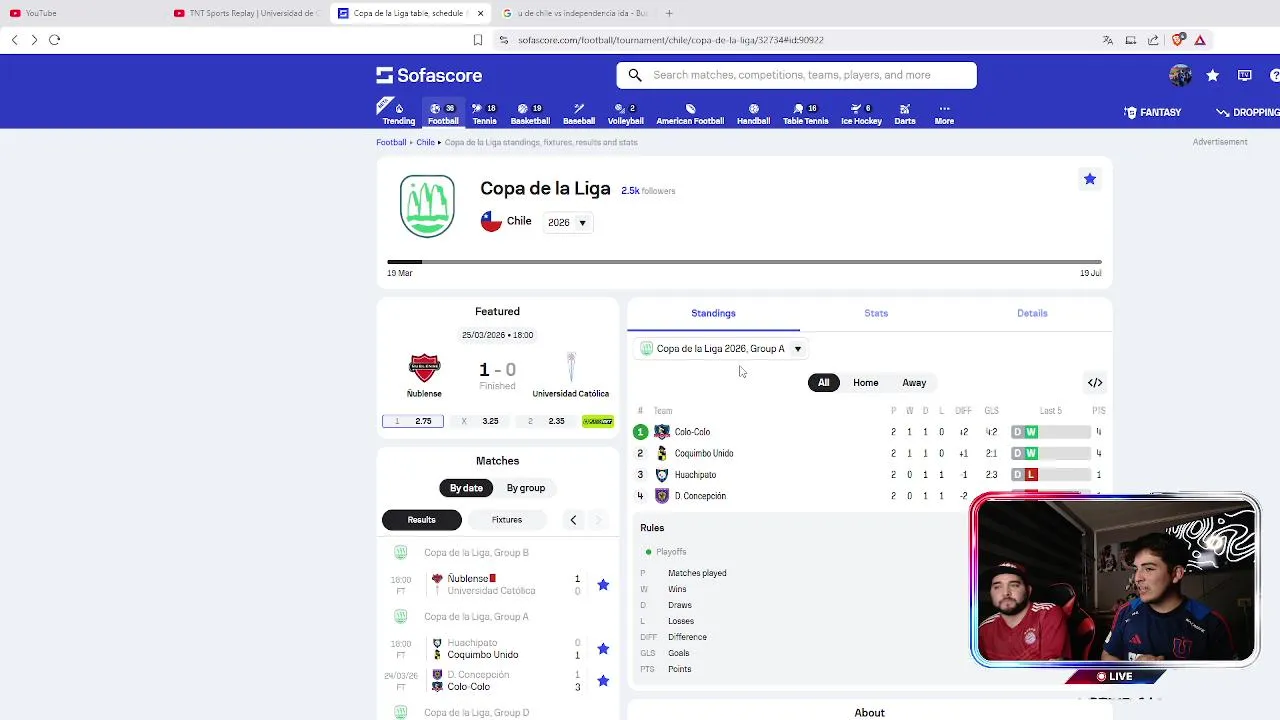Open the Trending sports section

coord(398,114)
